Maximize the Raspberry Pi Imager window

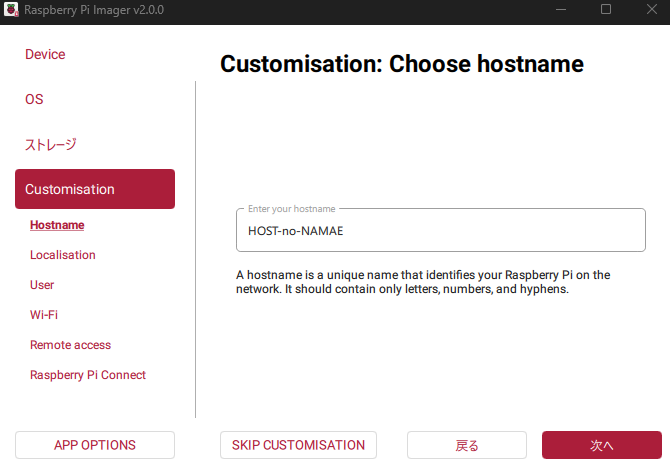(x=606, y=9)
